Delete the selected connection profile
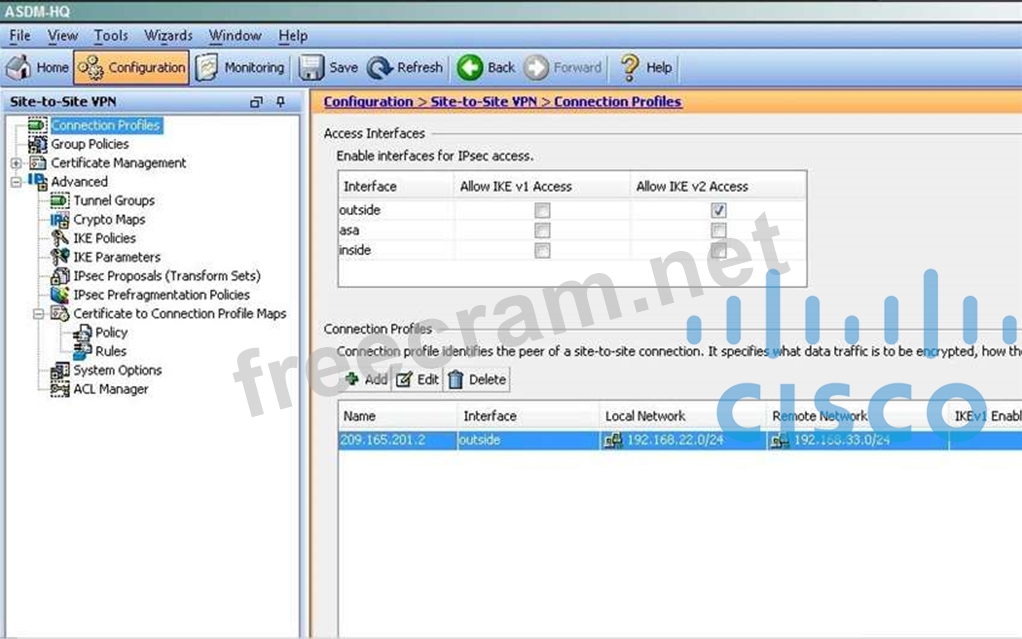Image resolution: width=1022 pixels, height=639 pixels. [477, 380]
